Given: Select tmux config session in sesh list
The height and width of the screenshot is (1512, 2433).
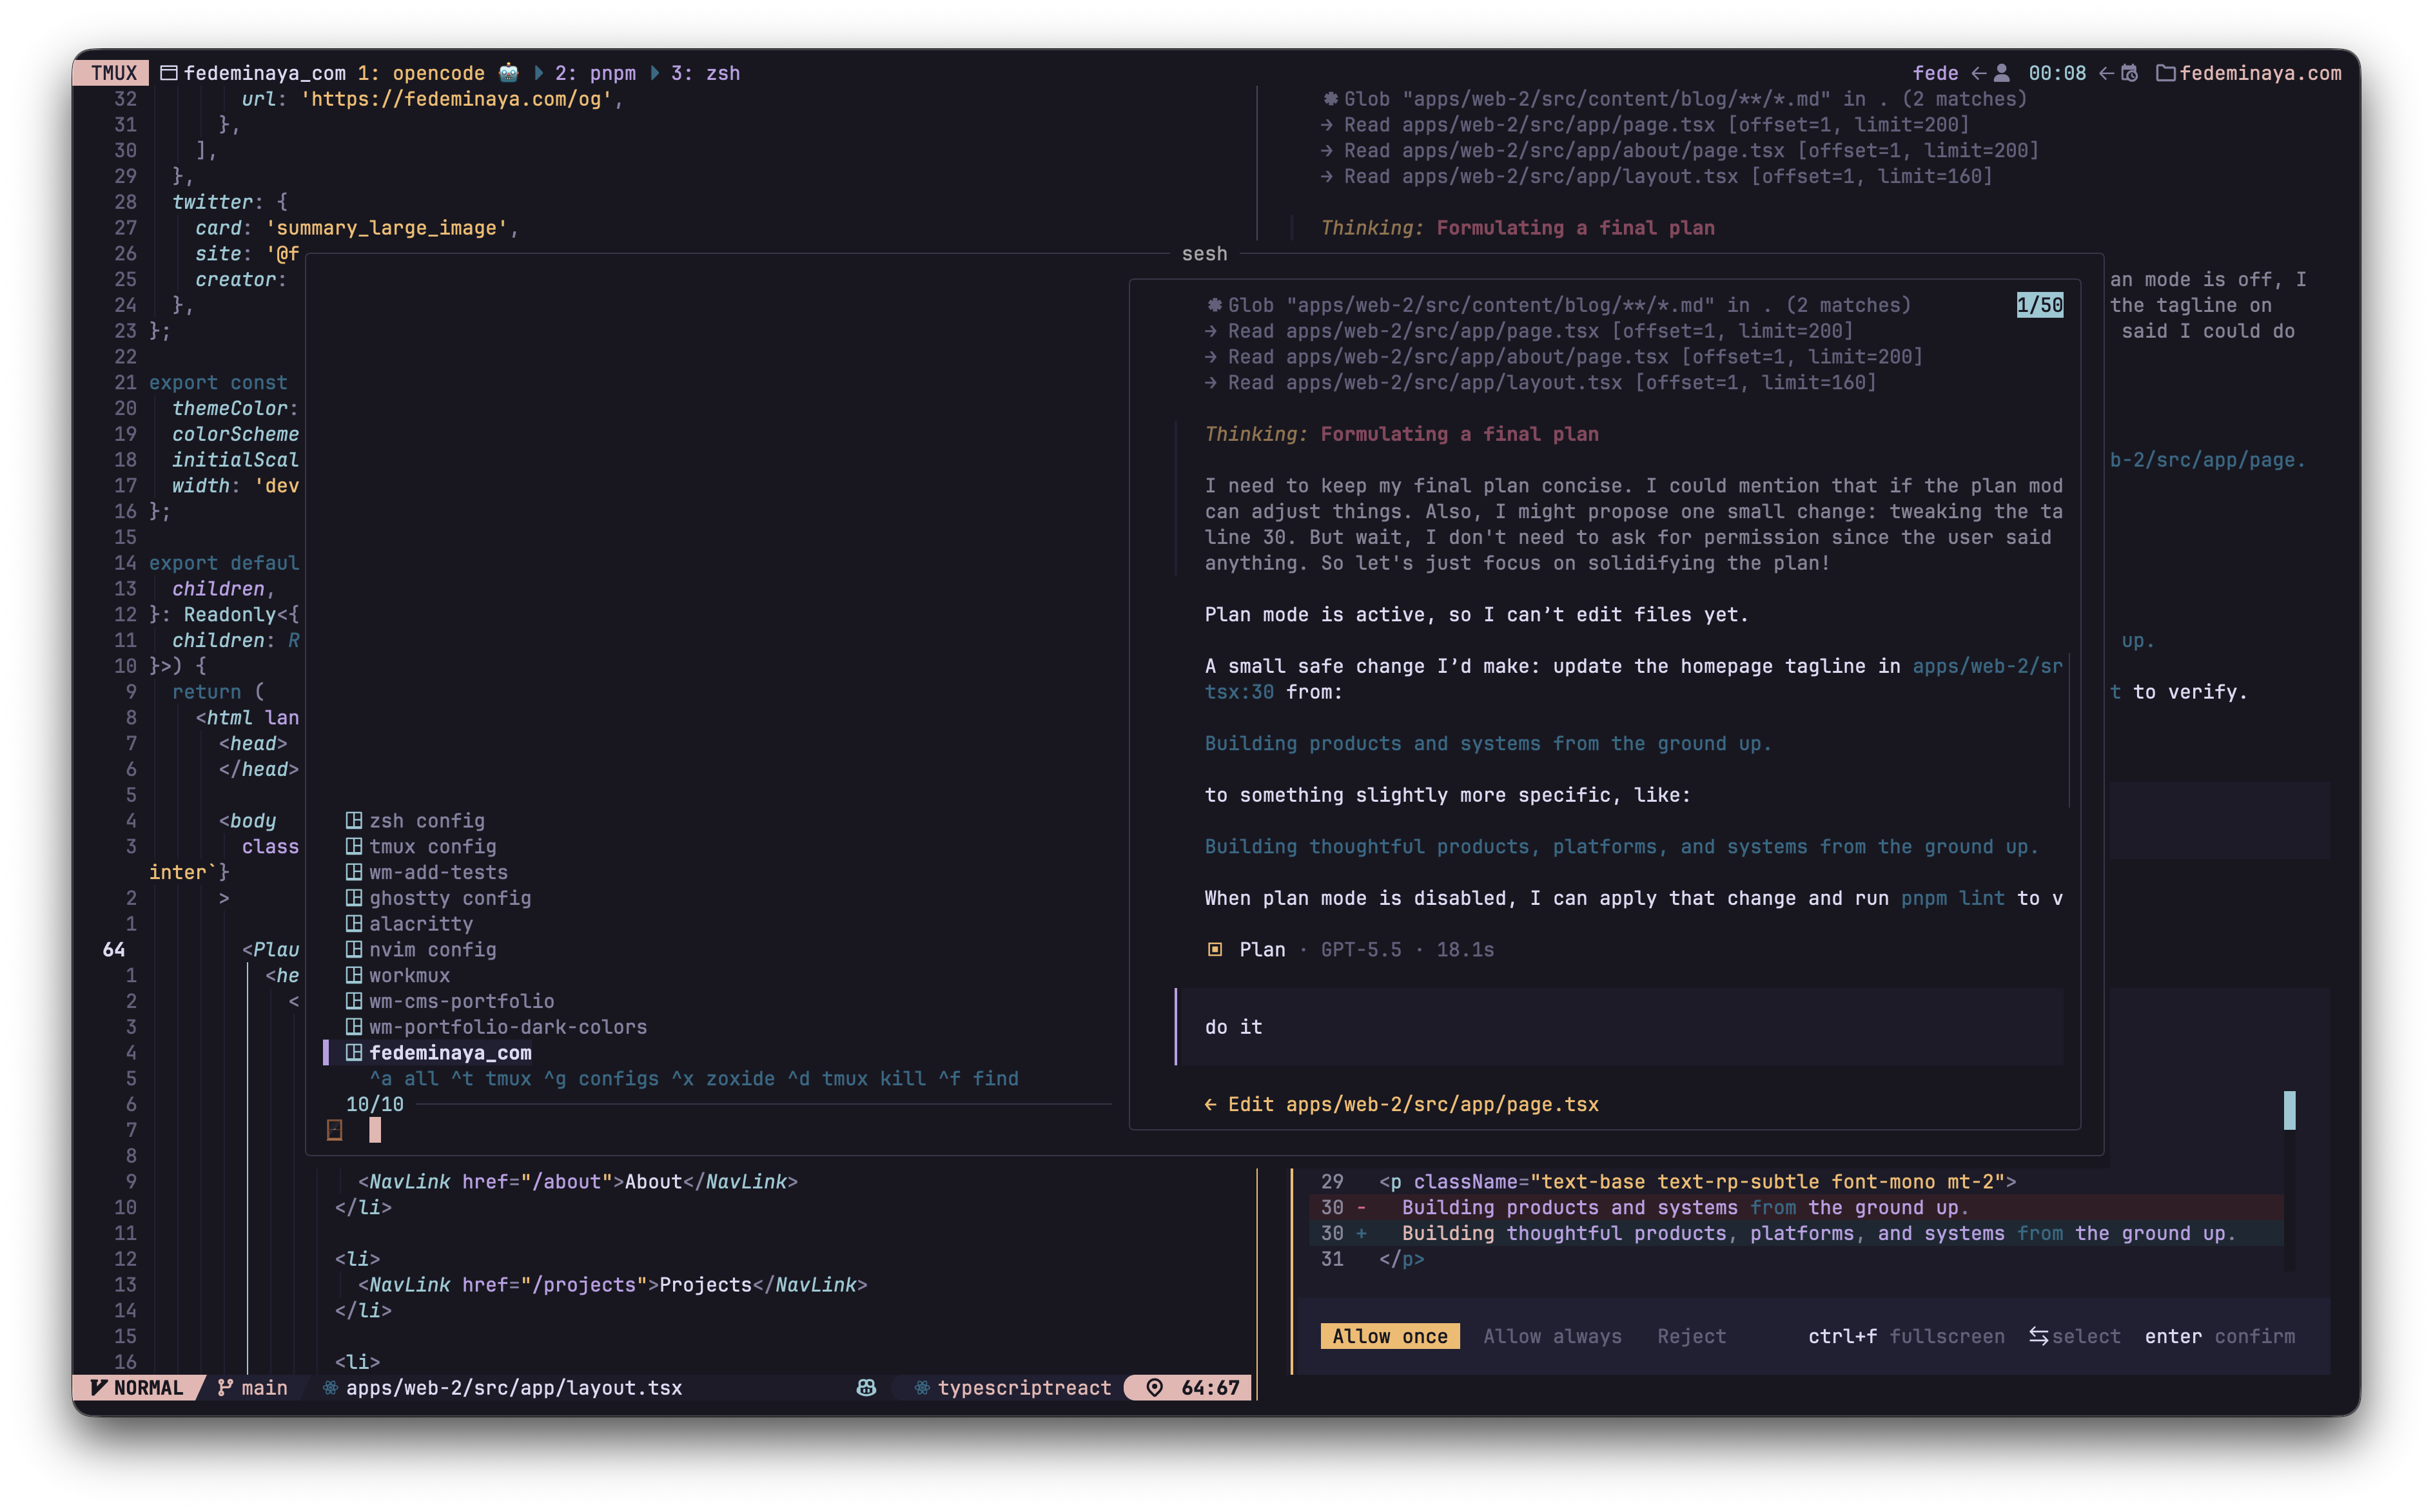Looking at the screenshot, I should 433,846.
